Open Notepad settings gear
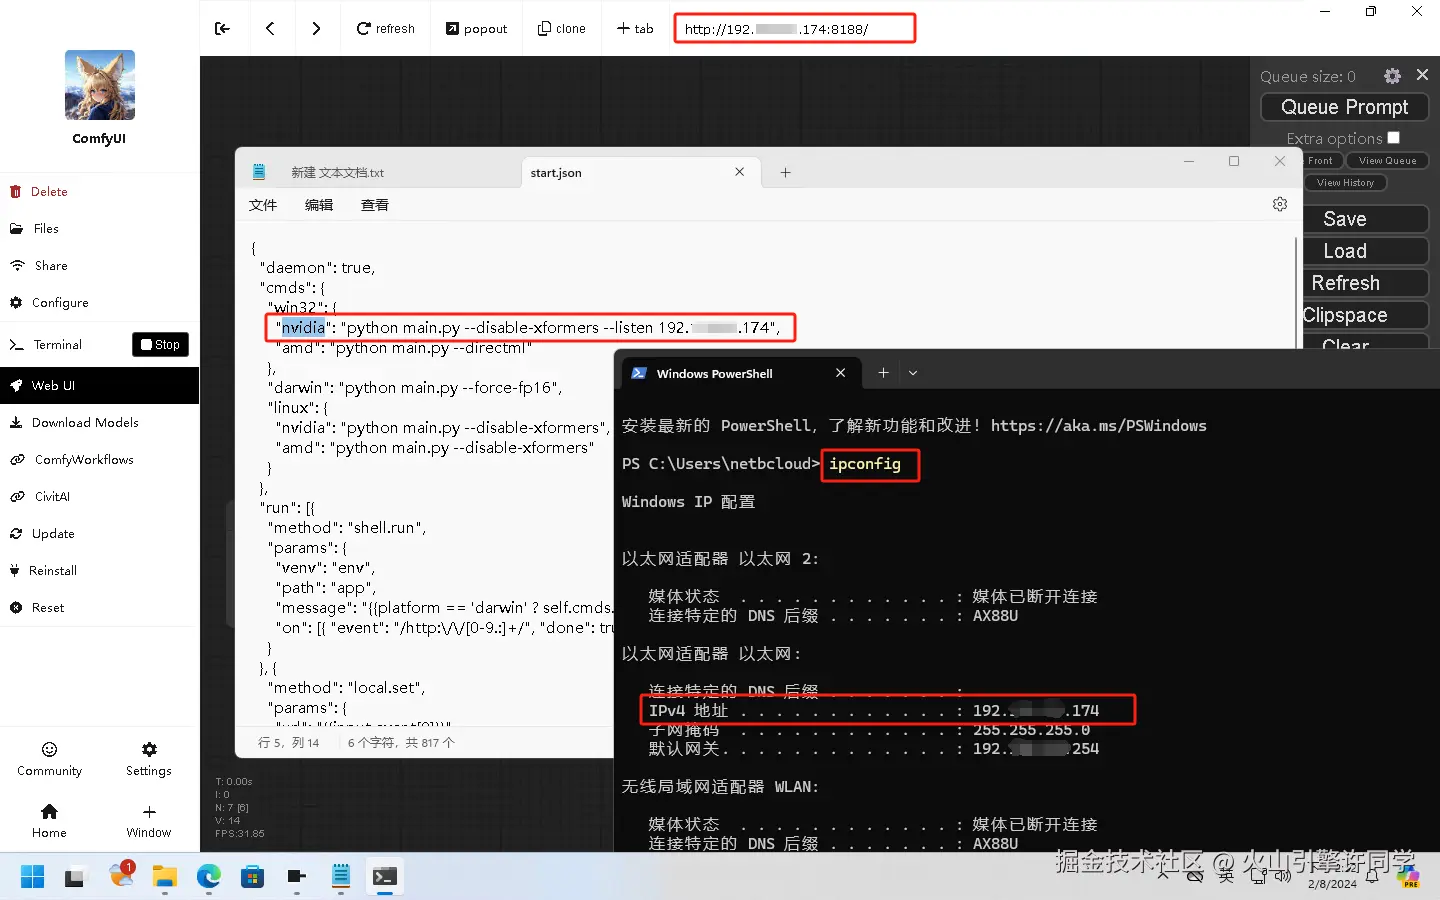This screenshot has width=1440, height=900. [1280, 204]
